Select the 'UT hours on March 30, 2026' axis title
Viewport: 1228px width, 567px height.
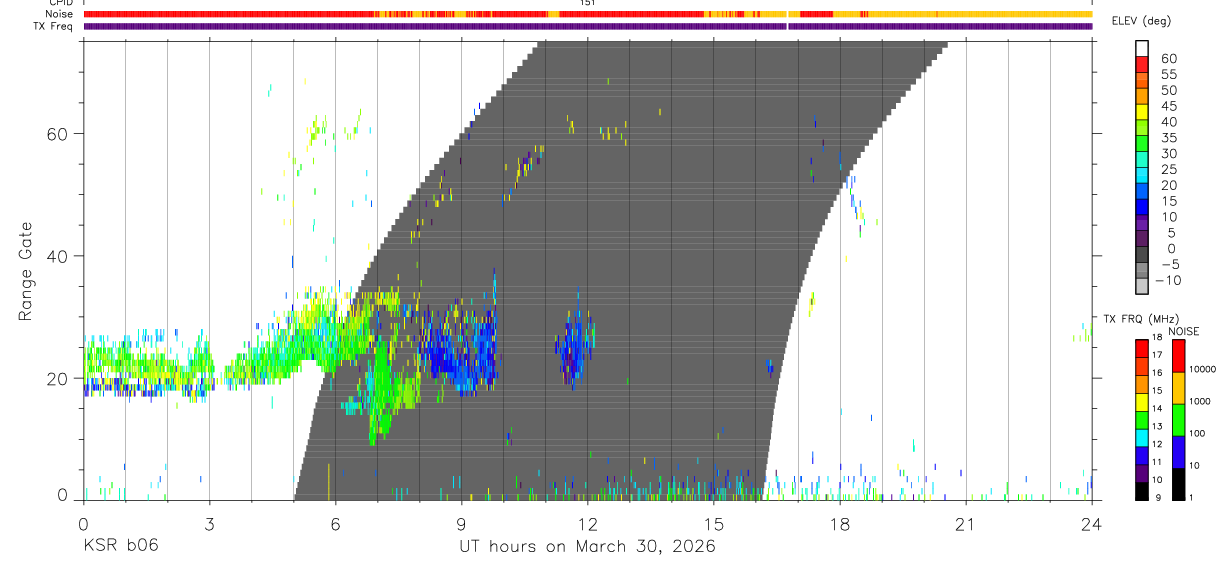click(587, 547)
